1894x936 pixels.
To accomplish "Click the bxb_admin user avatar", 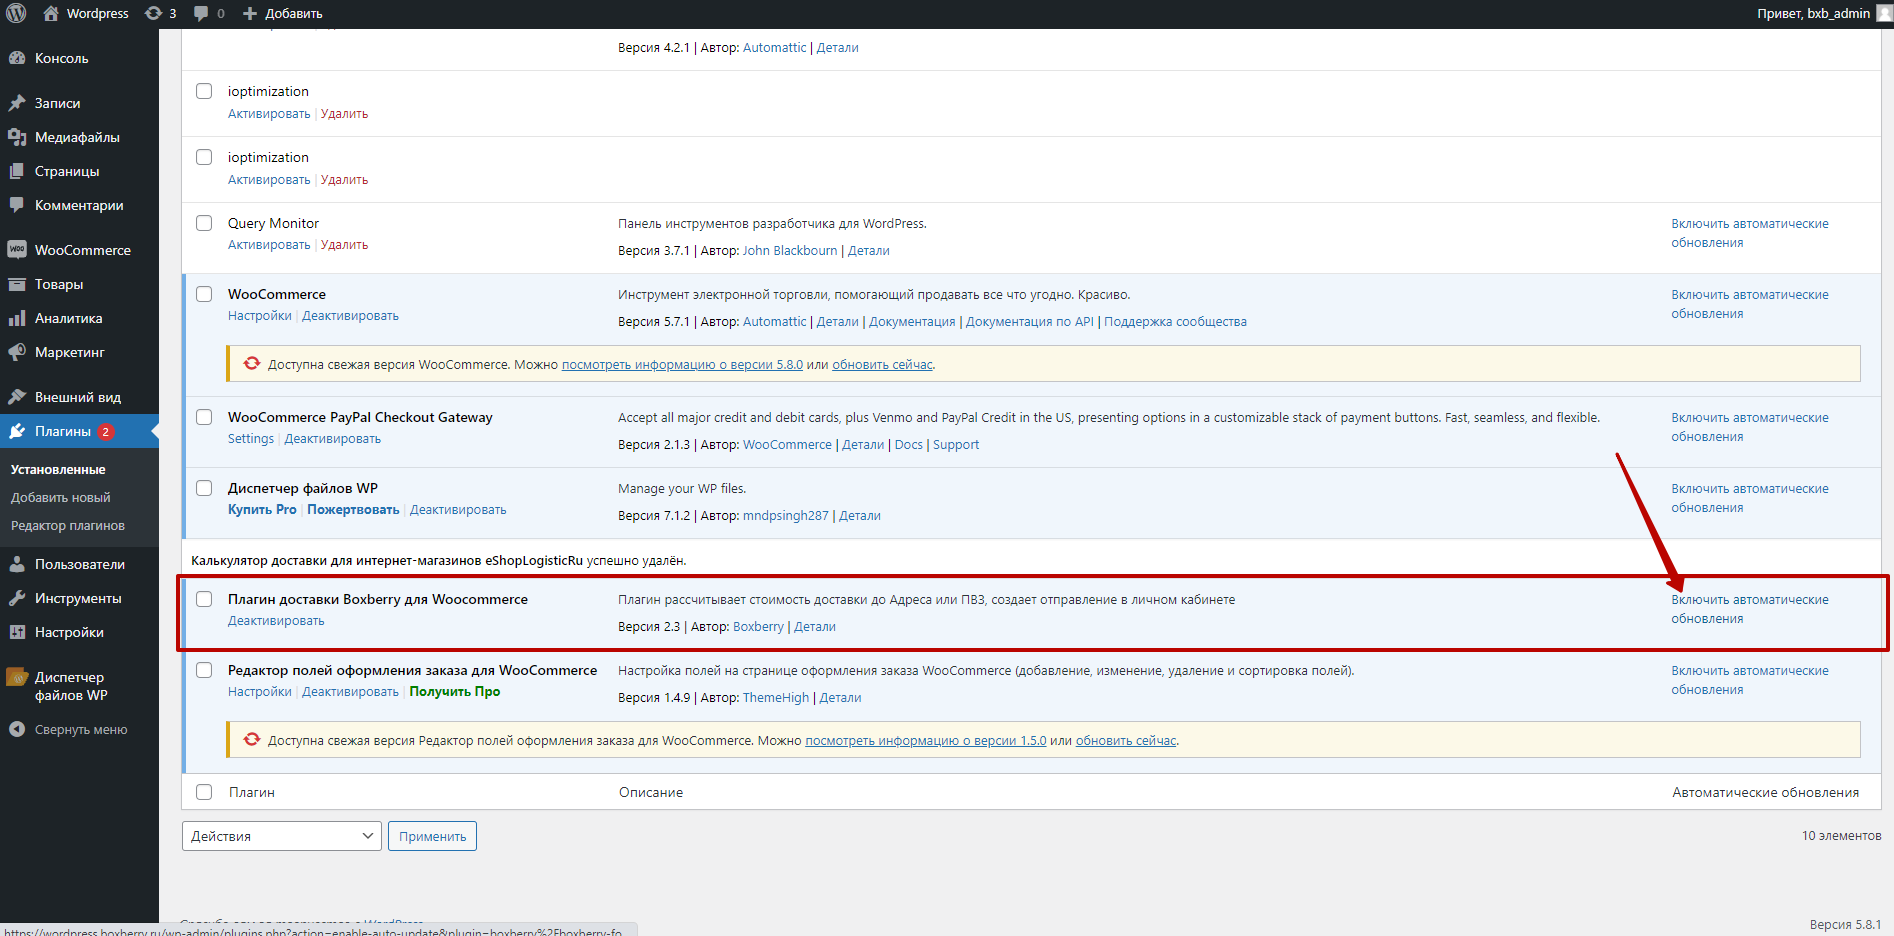I will (x=1883, y=13).
